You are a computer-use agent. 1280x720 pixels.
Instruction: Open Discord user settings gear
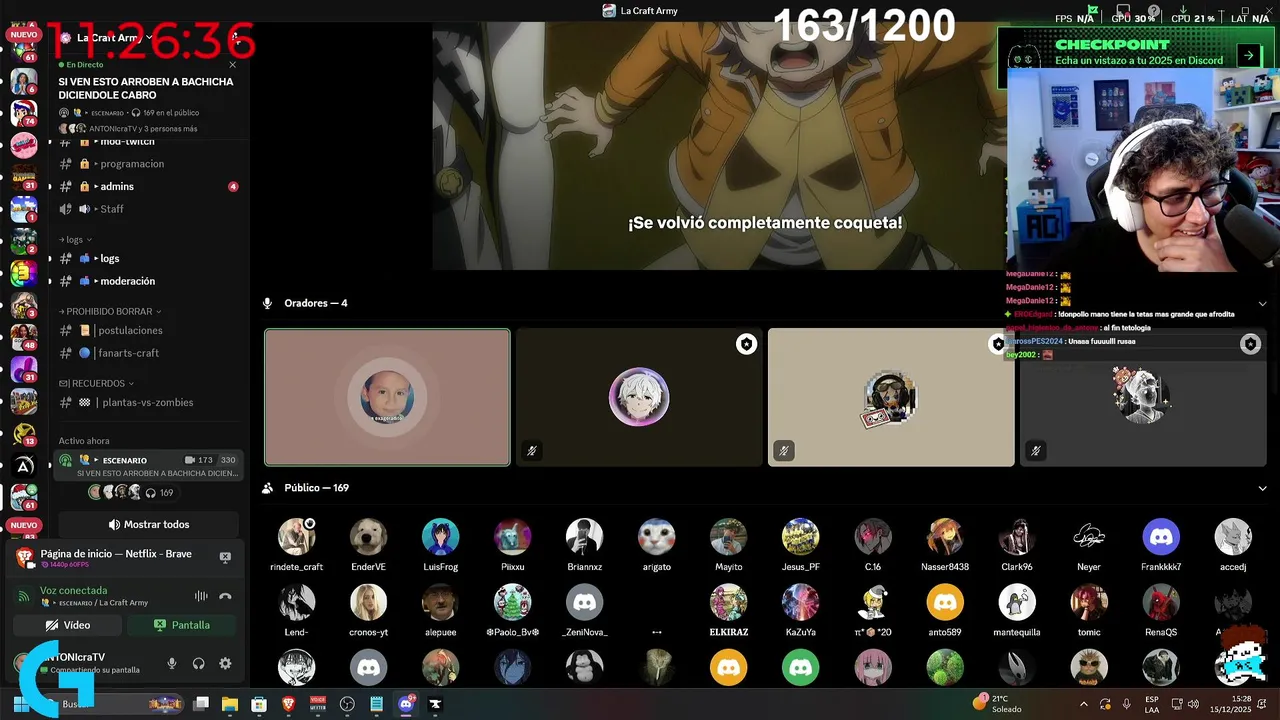[x=225, y=663]
